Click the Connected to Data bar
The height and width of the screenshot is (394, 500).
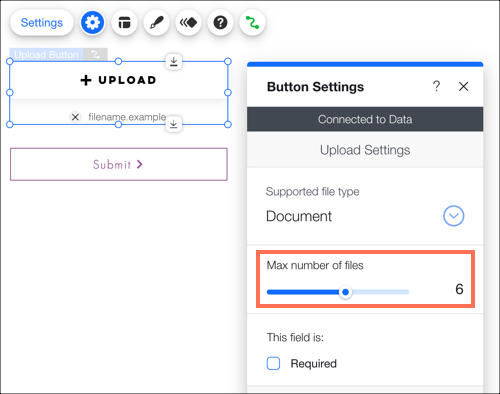[x=365, y=119]
